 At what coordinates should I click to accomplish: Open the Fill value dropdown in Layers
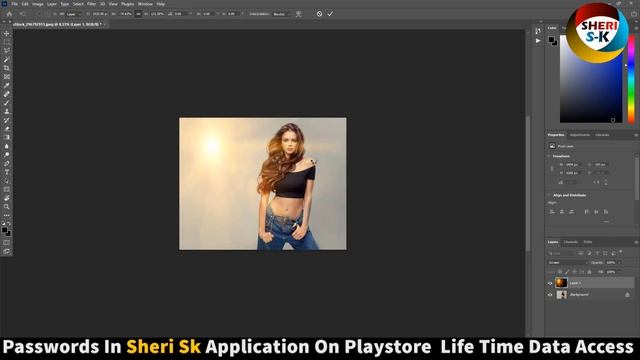620,272
